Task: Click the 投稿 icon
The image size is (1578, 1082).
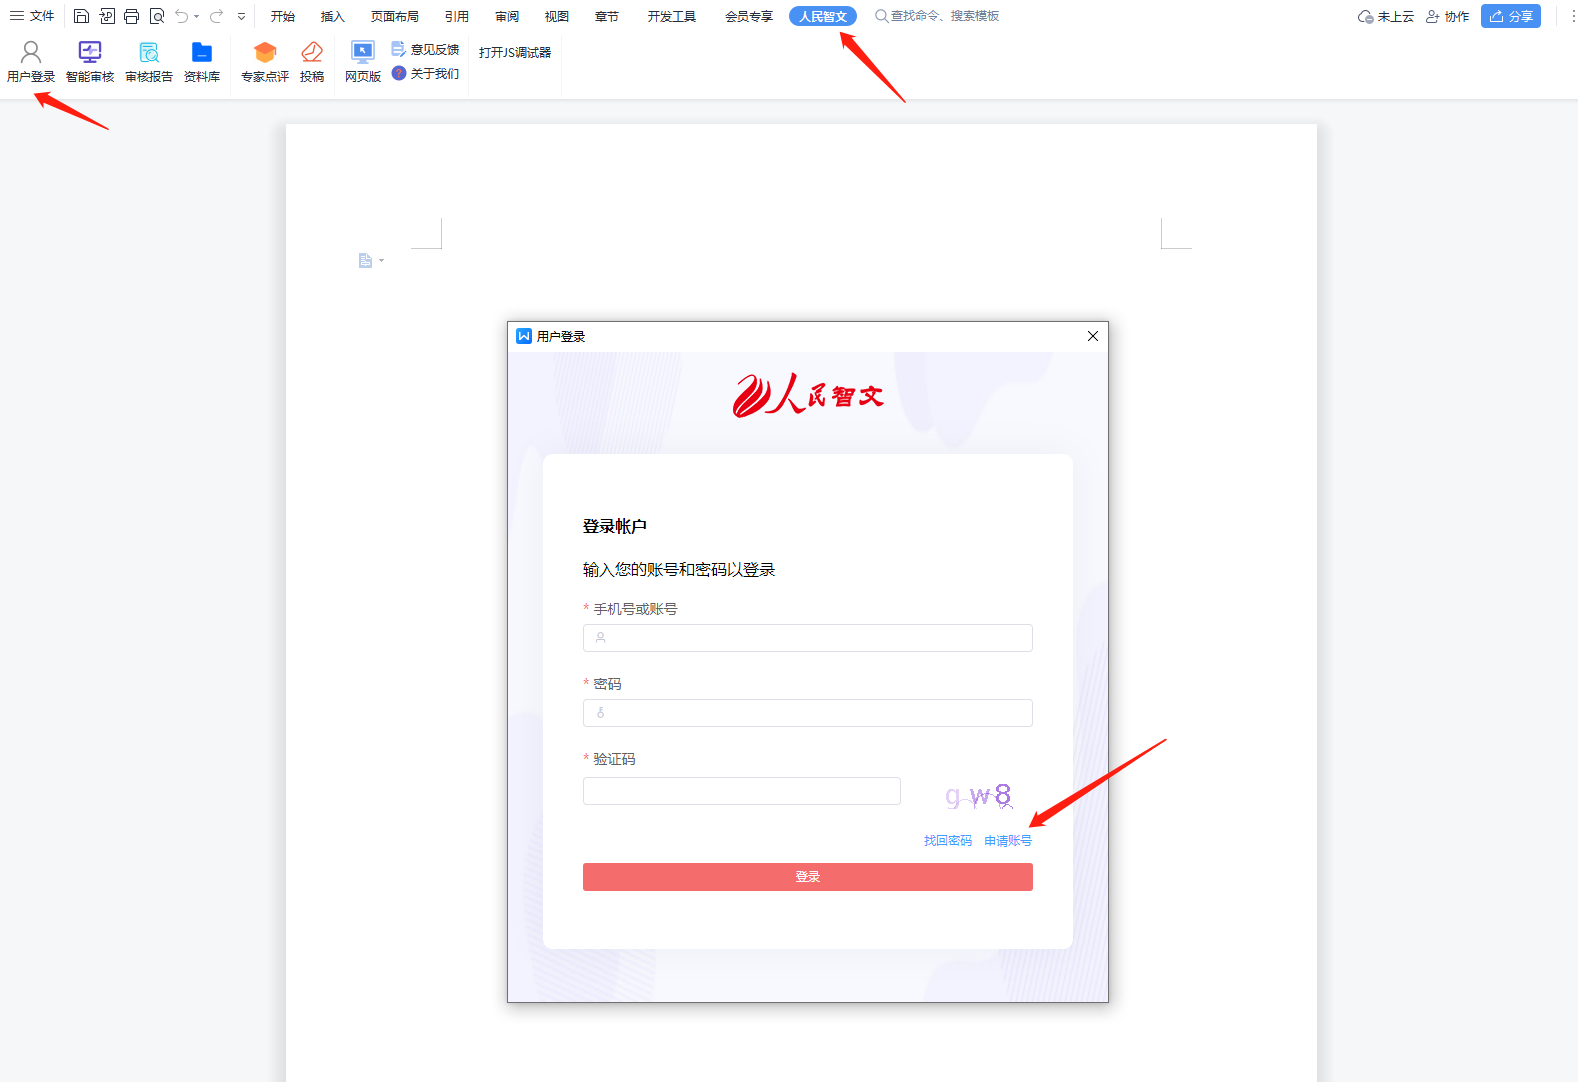Action: tap(312, 62)
